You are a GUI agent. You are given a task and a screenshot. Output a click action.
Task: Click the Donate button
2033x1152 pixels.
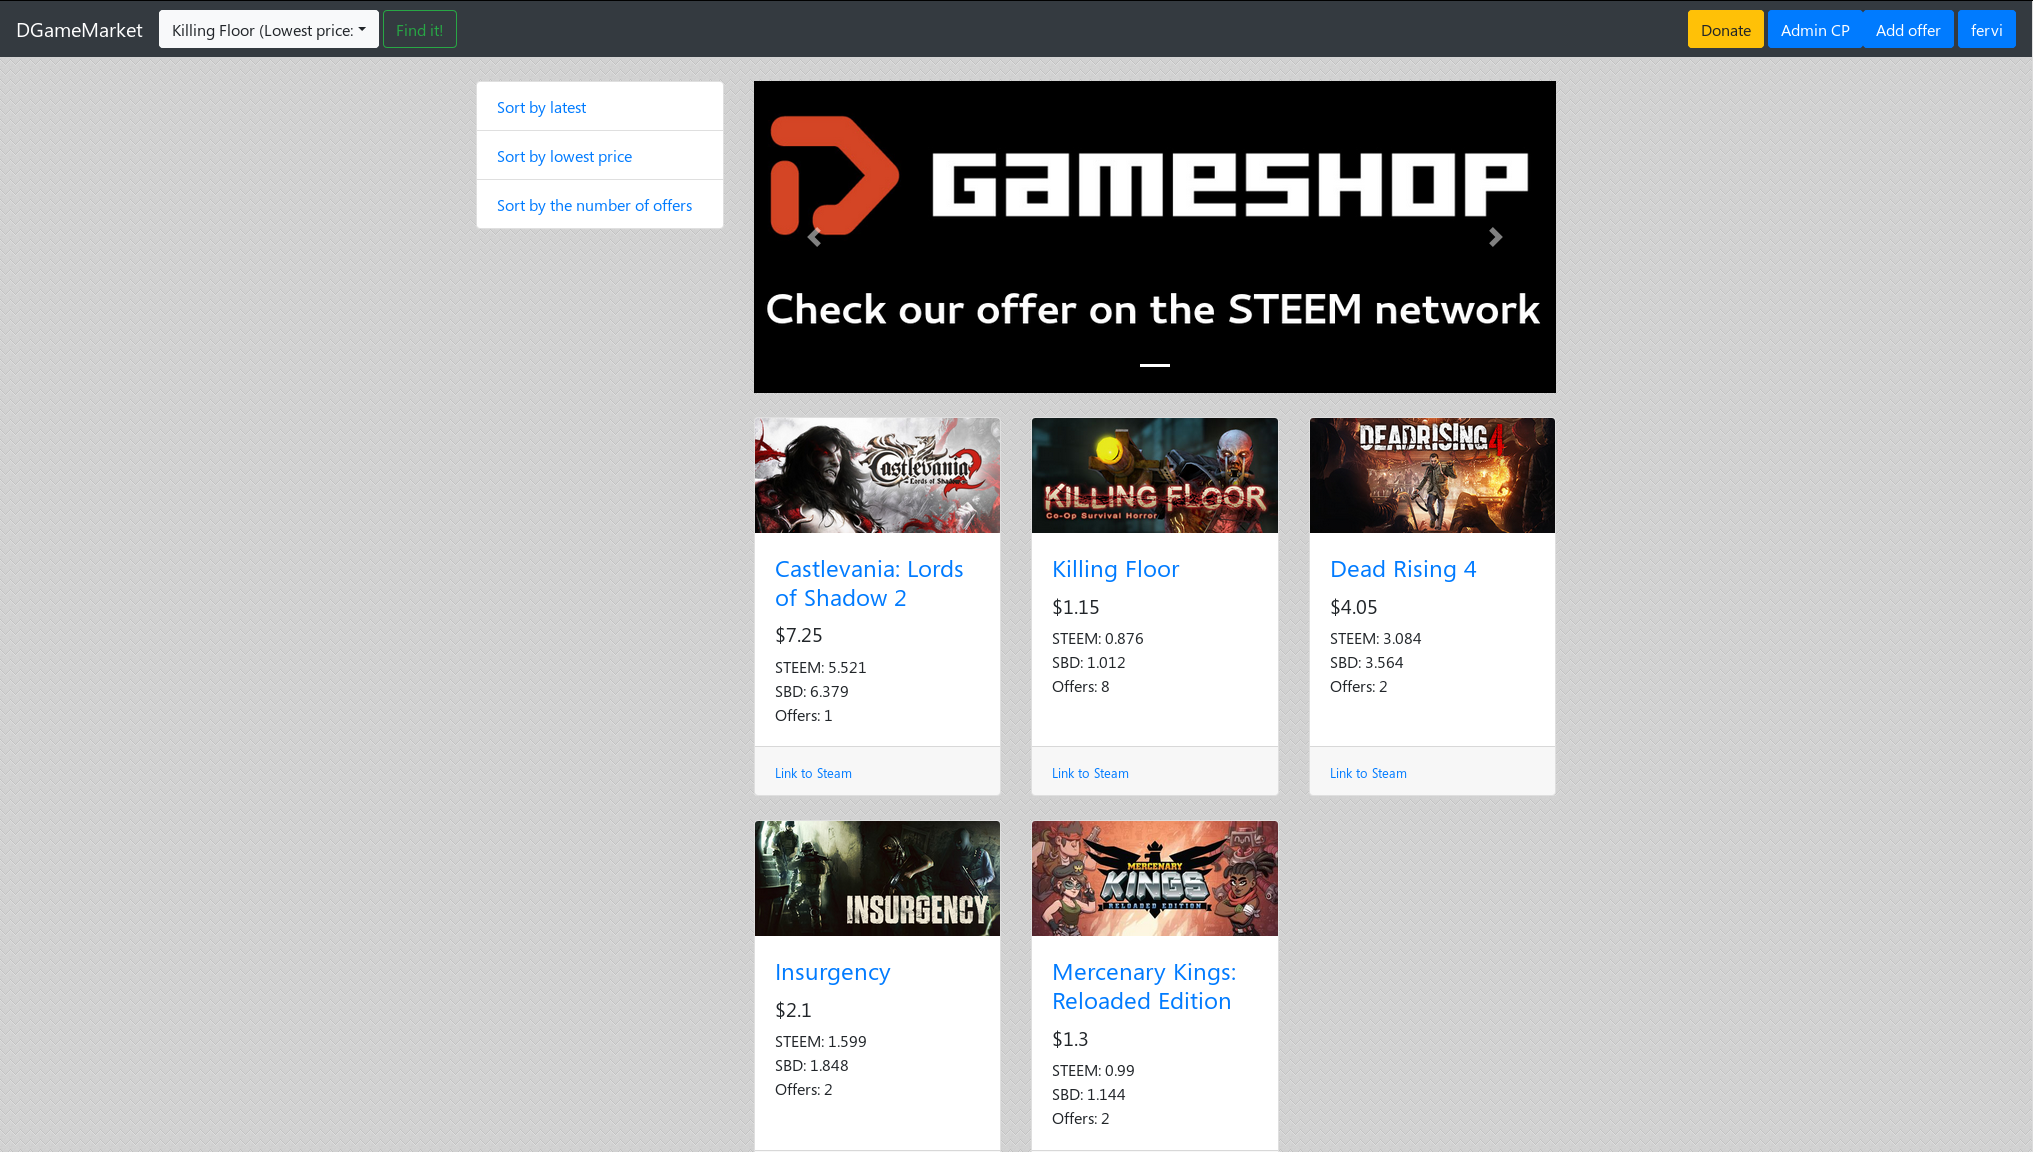point(1725,30)
